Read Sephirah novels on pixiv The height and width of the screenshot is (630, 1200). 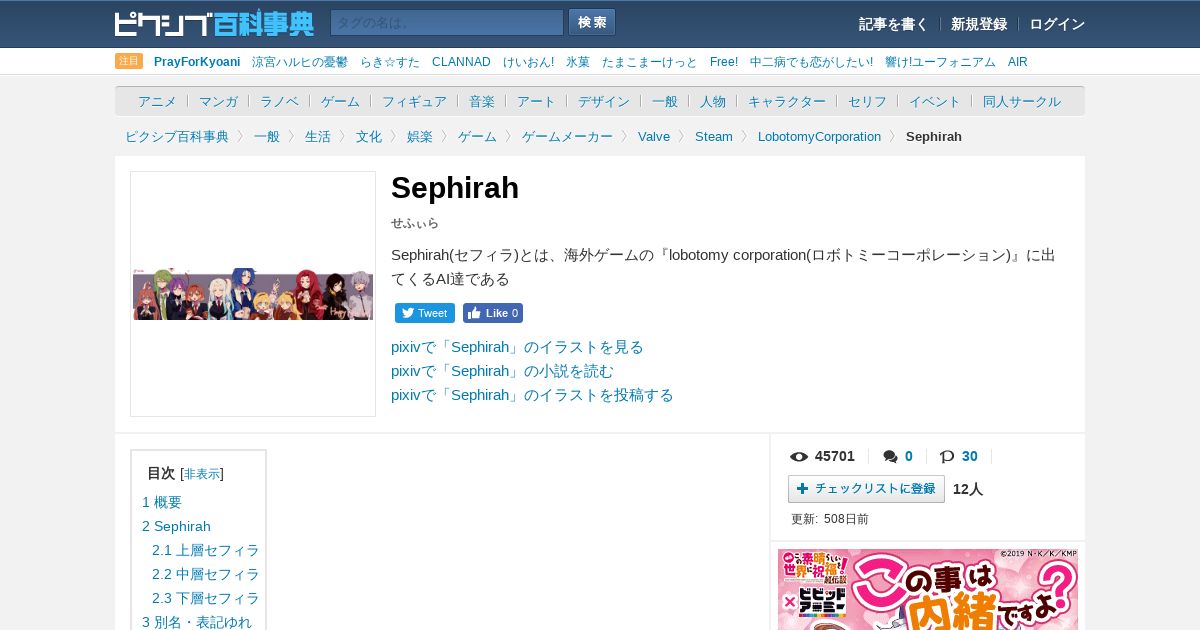(502, 371)
